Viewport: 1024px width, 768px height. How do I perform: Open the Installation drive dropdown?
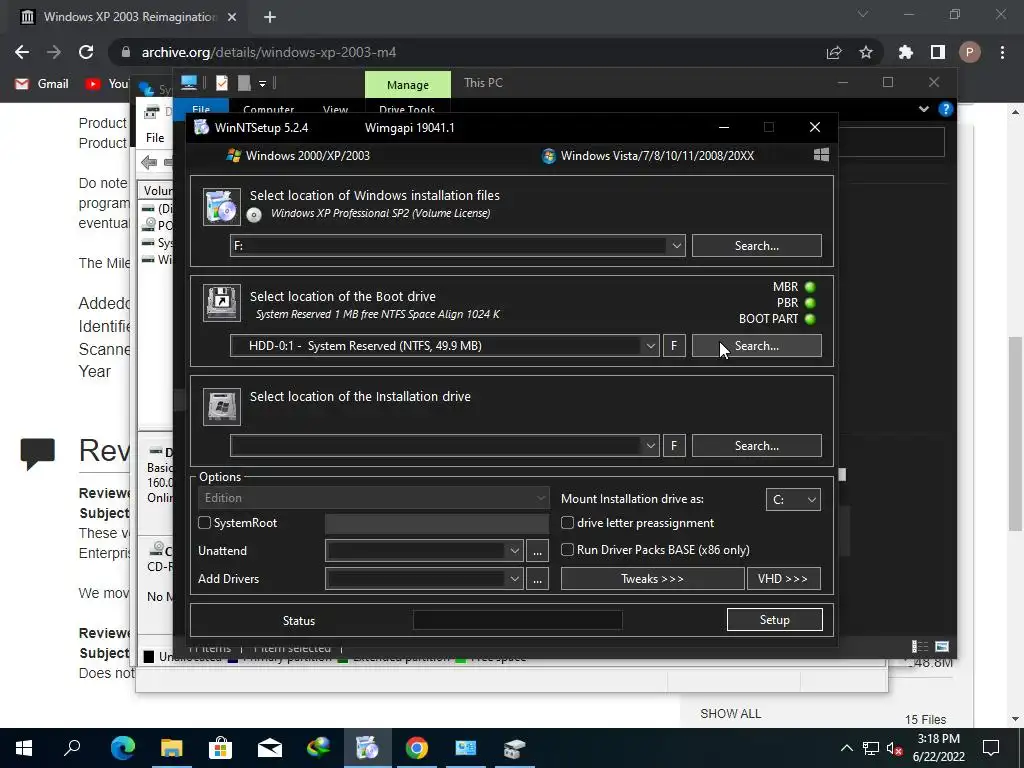point(650,445)
